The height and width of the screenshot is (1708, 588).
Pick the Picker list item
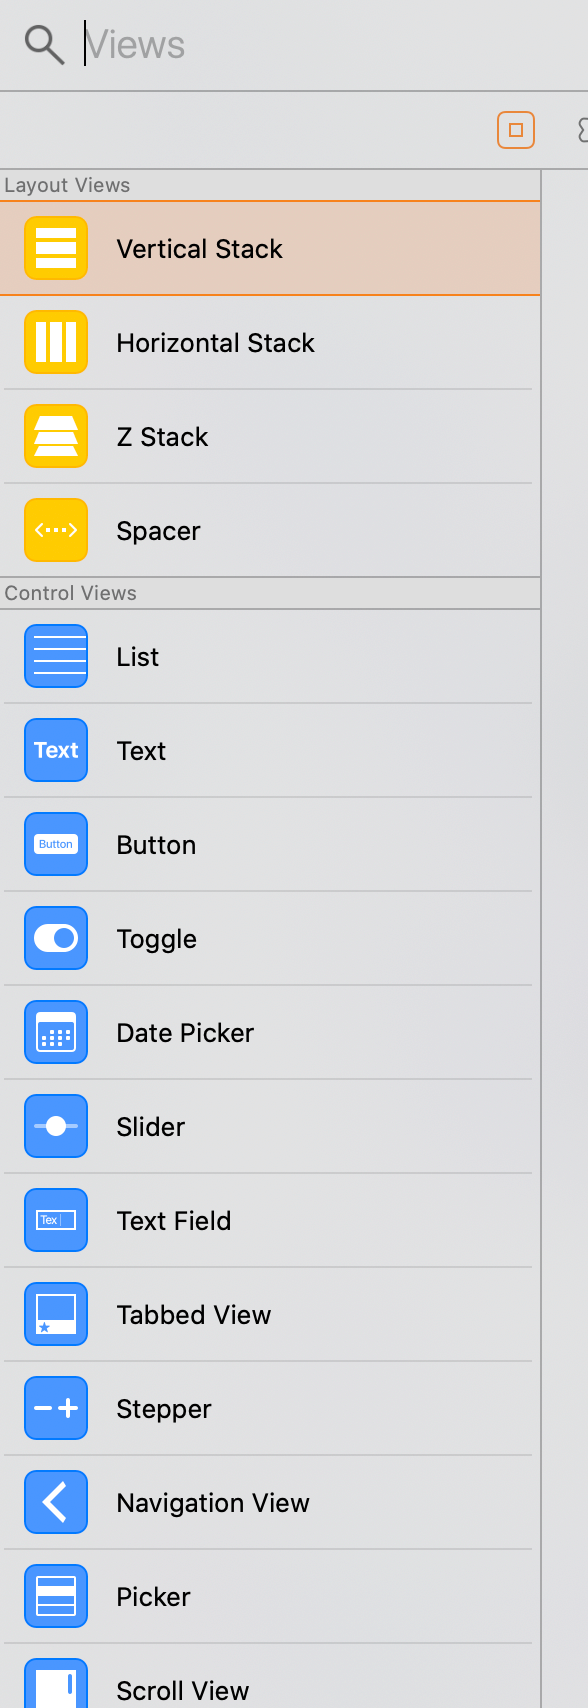tap(268, 1596)
